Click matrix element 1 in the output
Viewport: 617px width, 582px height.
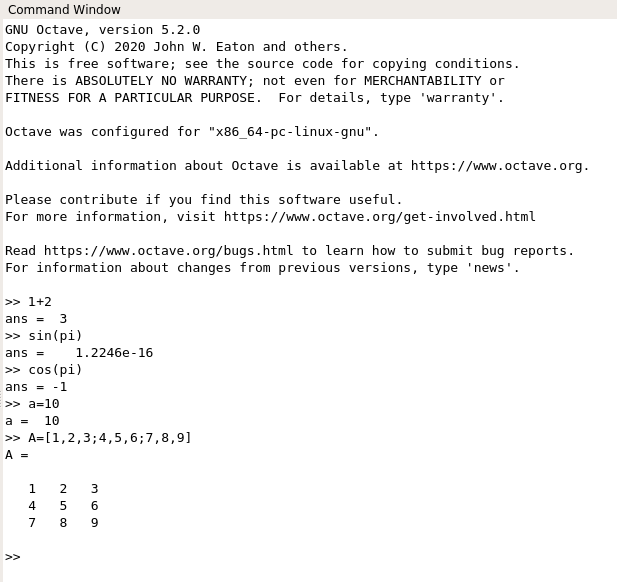[x=32, y=489]
